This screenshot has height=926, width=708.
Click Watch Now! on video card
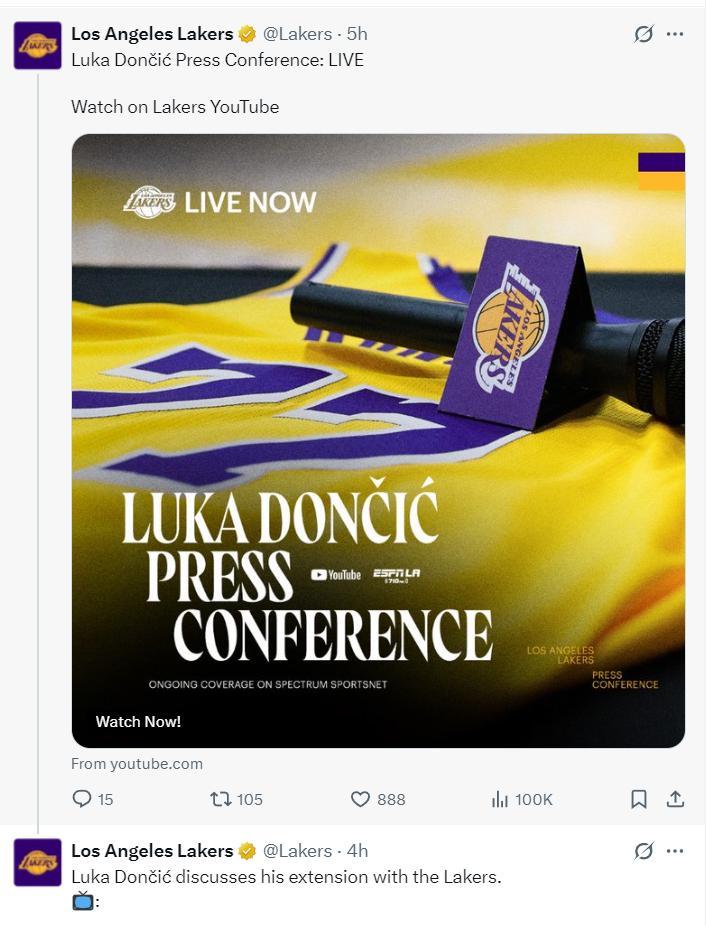(138, 721)
